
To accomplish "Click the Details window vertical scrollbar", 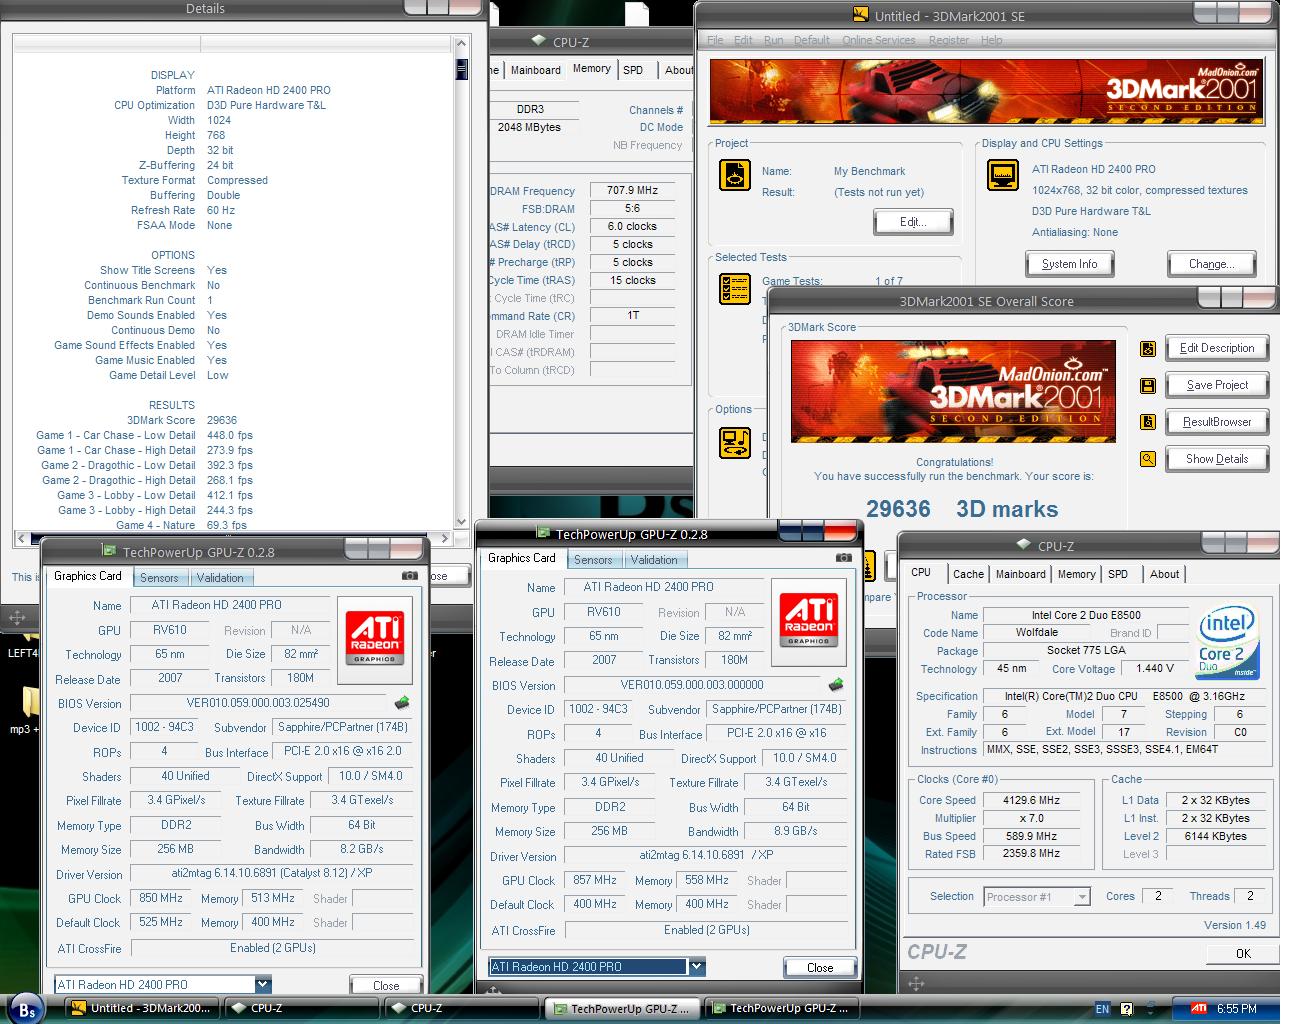I will click(461, 282).
